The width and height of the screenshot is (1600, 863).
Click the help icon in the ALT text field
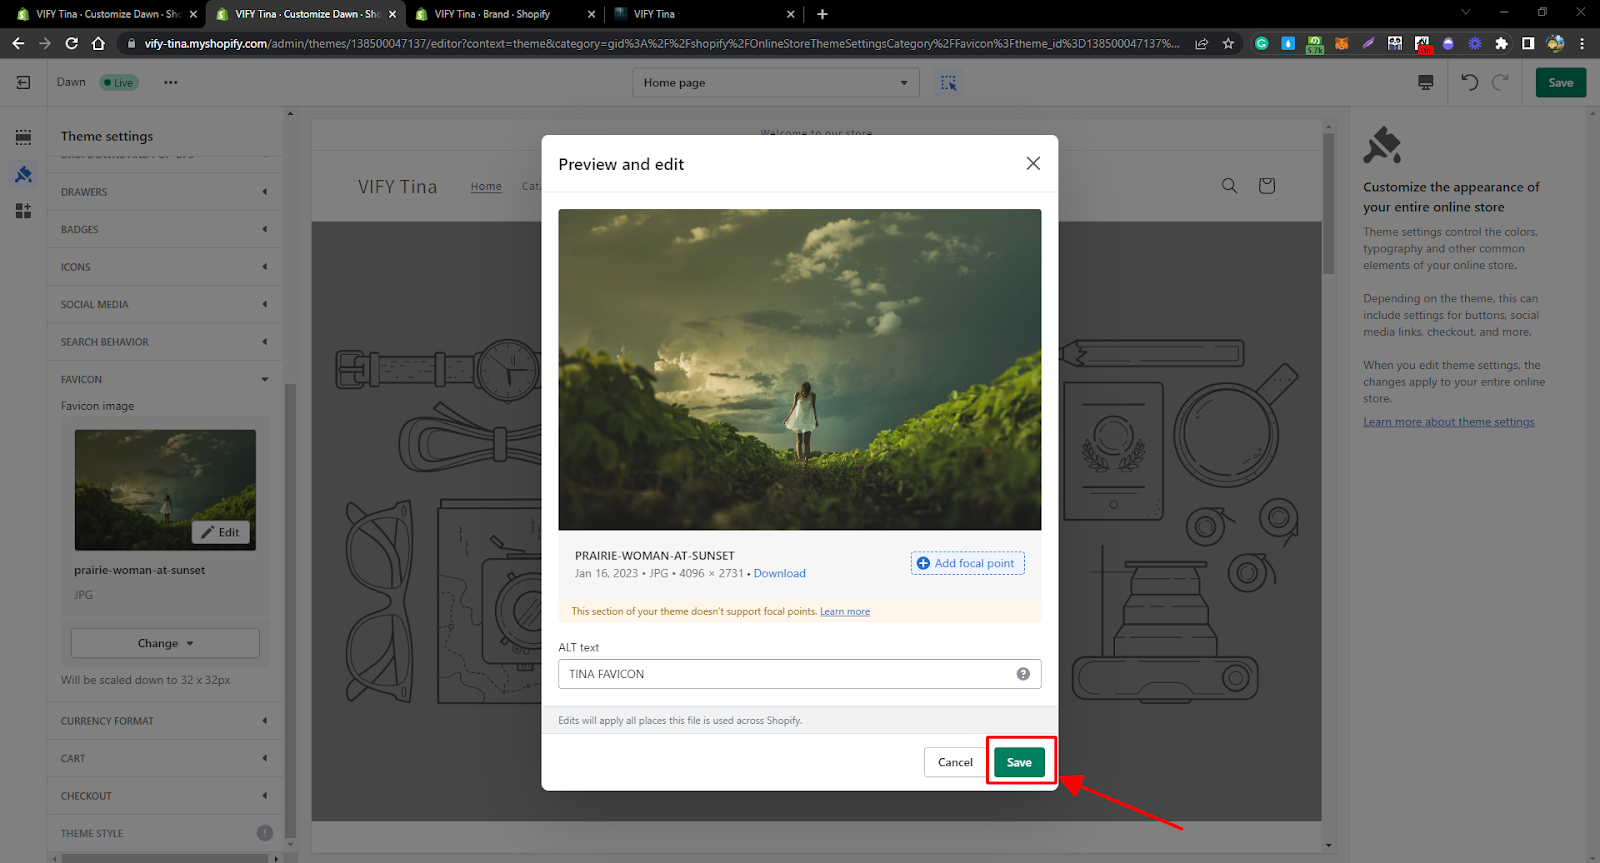[1023, 674]
